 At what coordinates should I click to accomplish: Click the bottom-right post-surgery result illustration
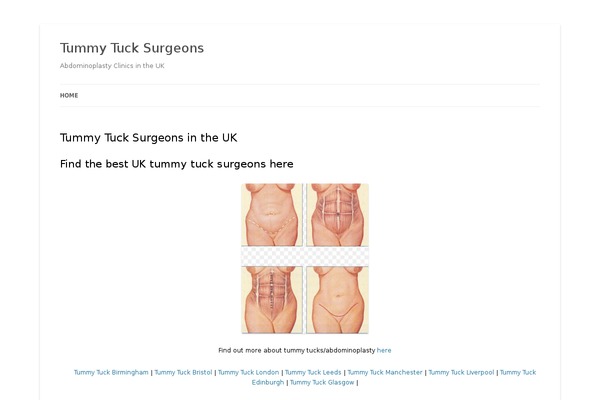tap(338, 300)
